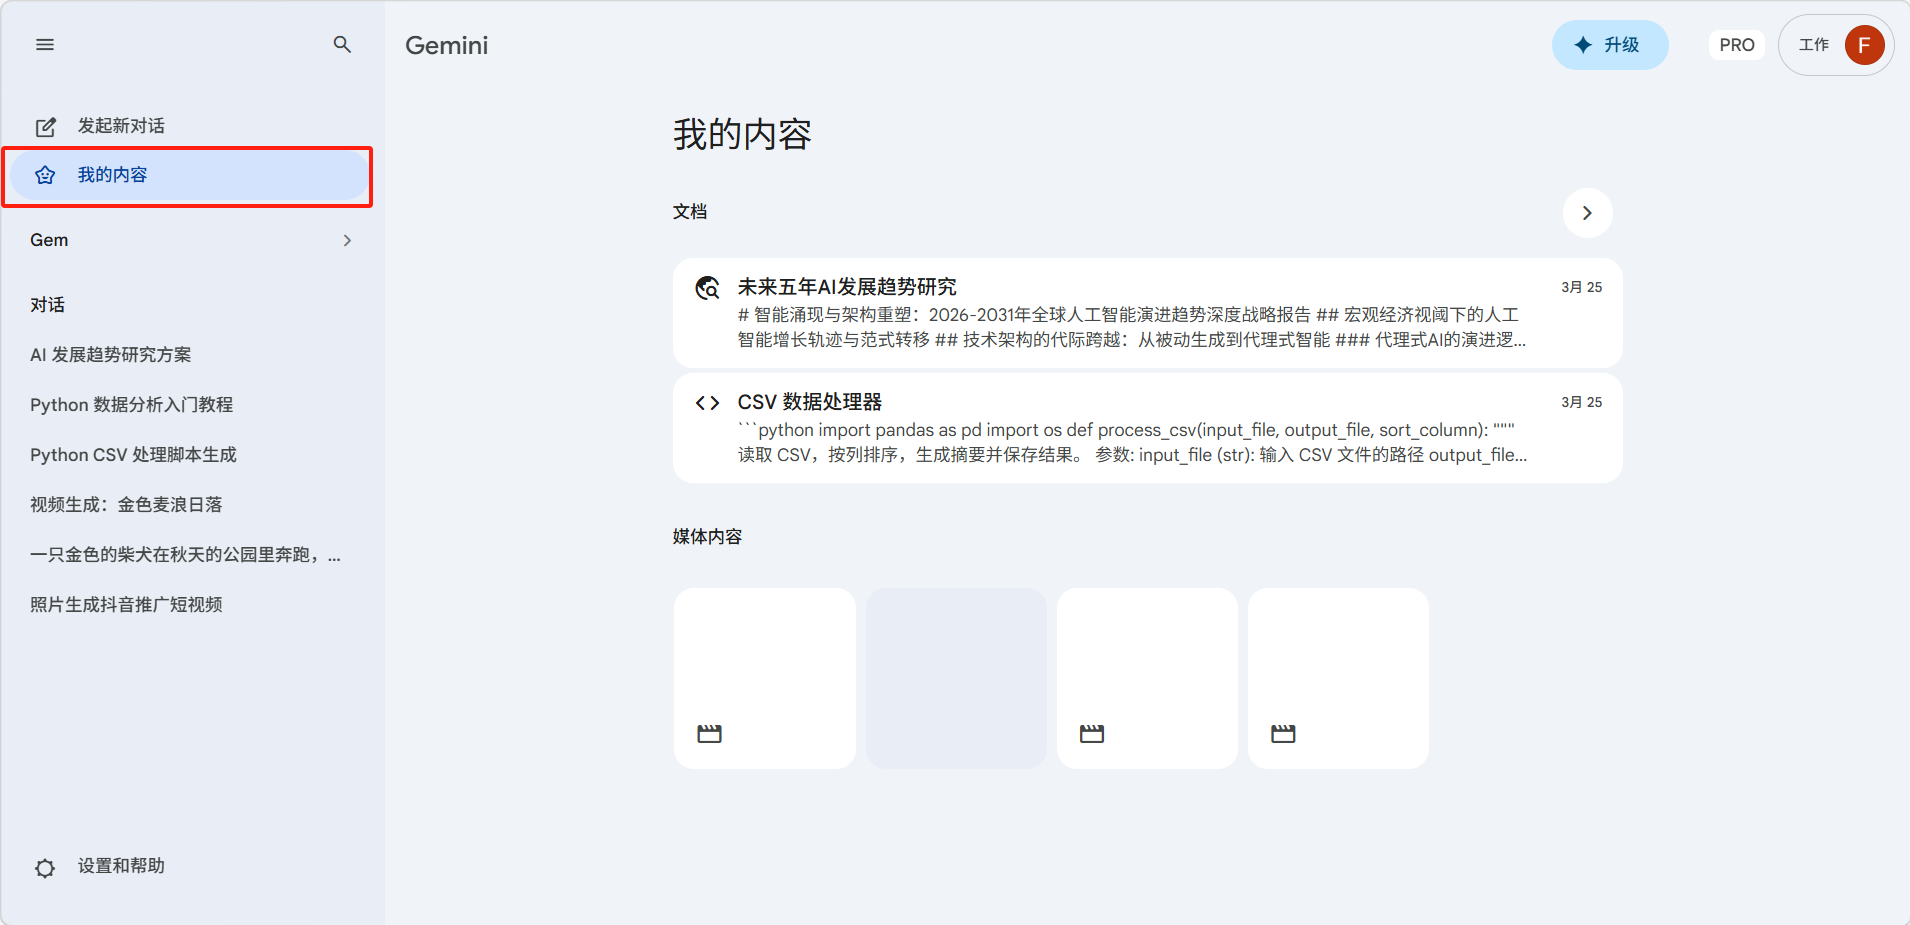Toggle the hamburger main menu
The height and width of the screenshot is (925, 1910).
click(45, 45)
